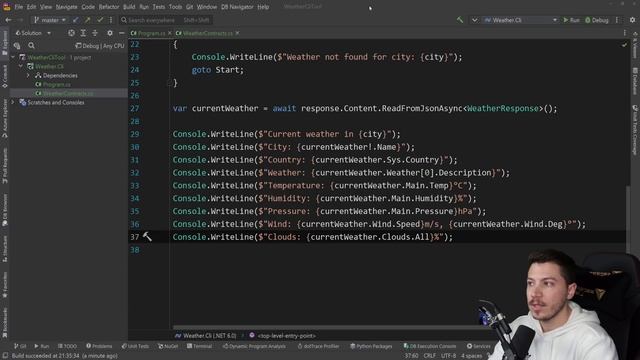Open the Weather.Cli run configuration dropdown
The image size is (640, 360).
tap(520, 20)
